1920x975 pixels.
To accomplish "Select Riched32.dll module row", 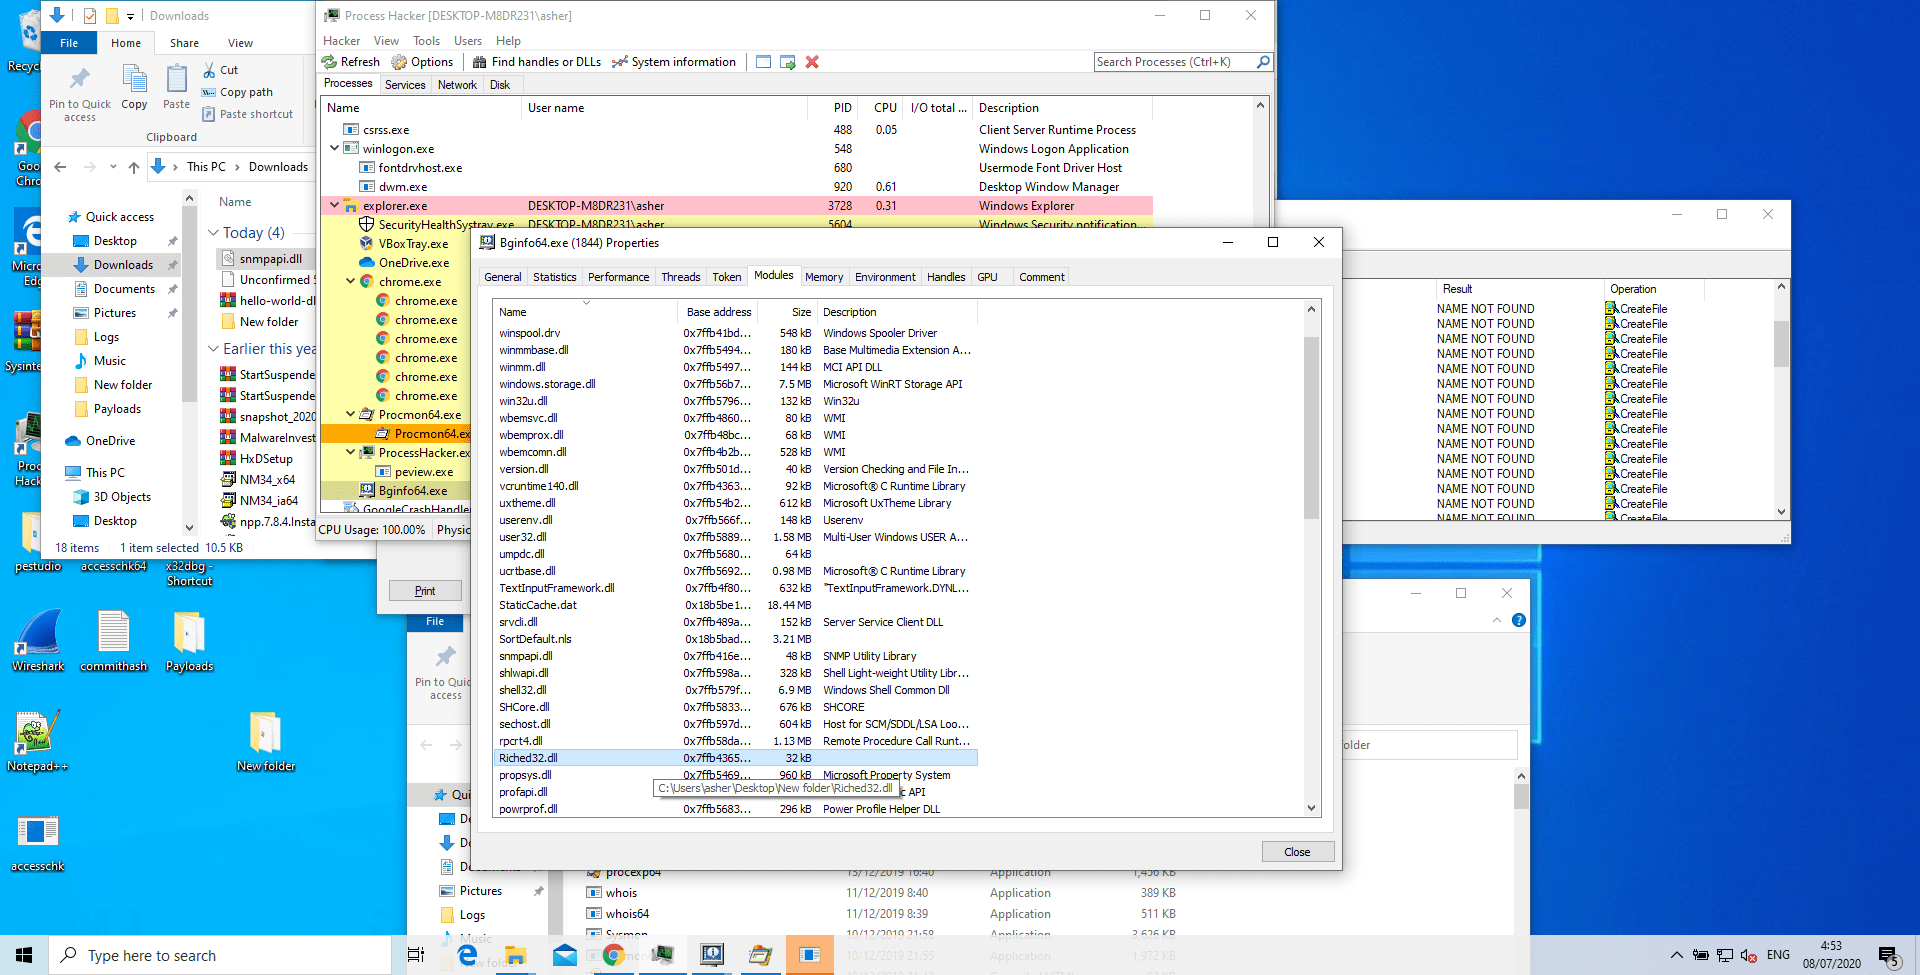I will click(735, 758).
